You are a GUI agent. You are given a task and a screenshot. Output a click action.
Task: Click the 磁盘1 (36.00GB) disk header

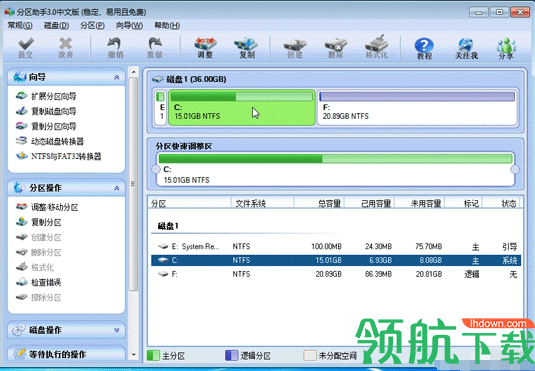[189, 79]
